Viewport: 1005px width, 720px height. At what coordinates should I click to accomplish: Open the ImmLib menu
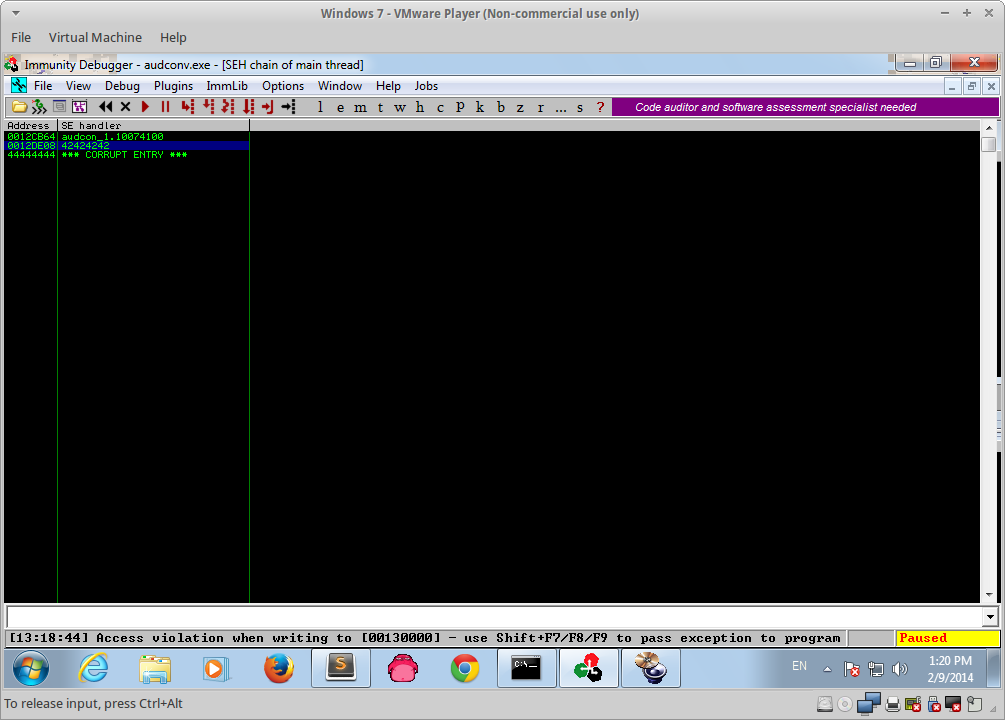click(x=227, y=86)
